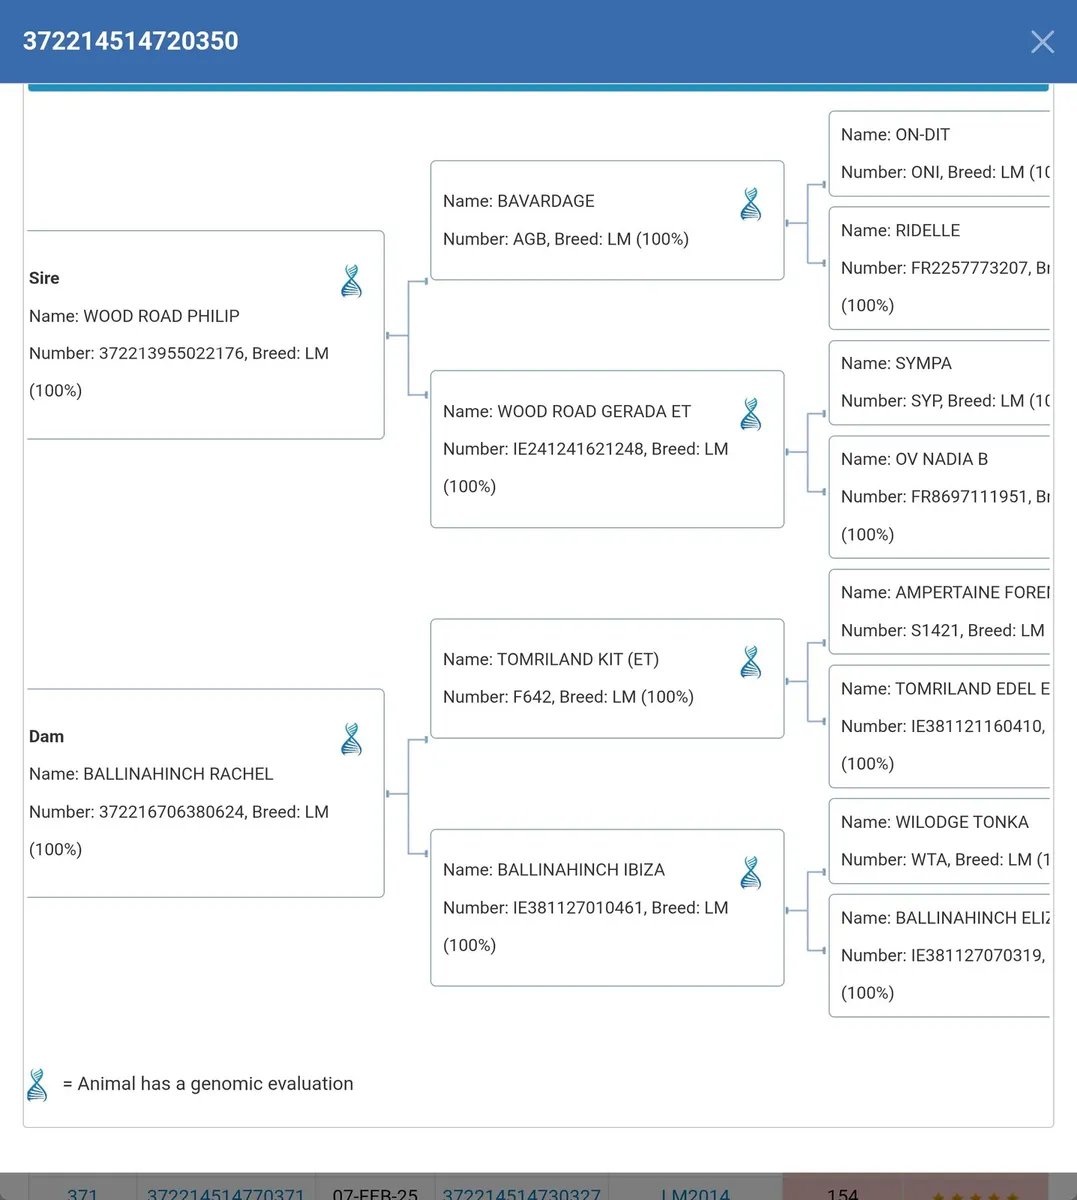Select the OV NADIA B ancestor card
This screenshot has width=1077, height=1200.
coord(940,497)
